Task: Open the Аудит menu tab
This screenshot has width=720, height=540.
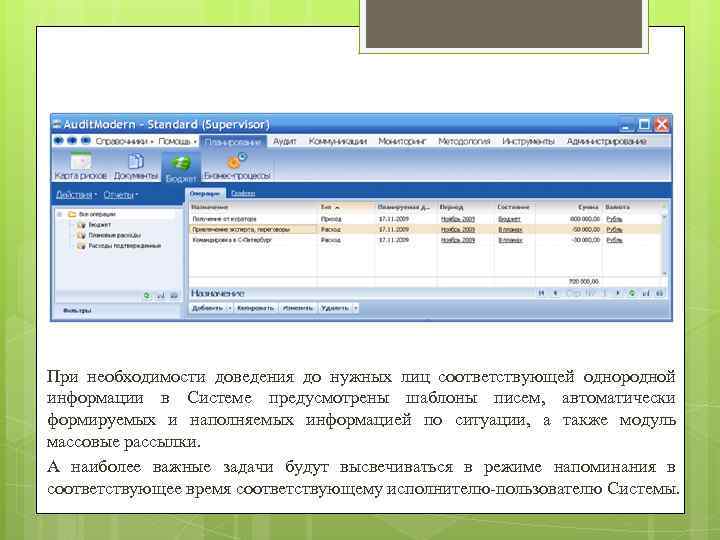Action: tap(284, 141)
